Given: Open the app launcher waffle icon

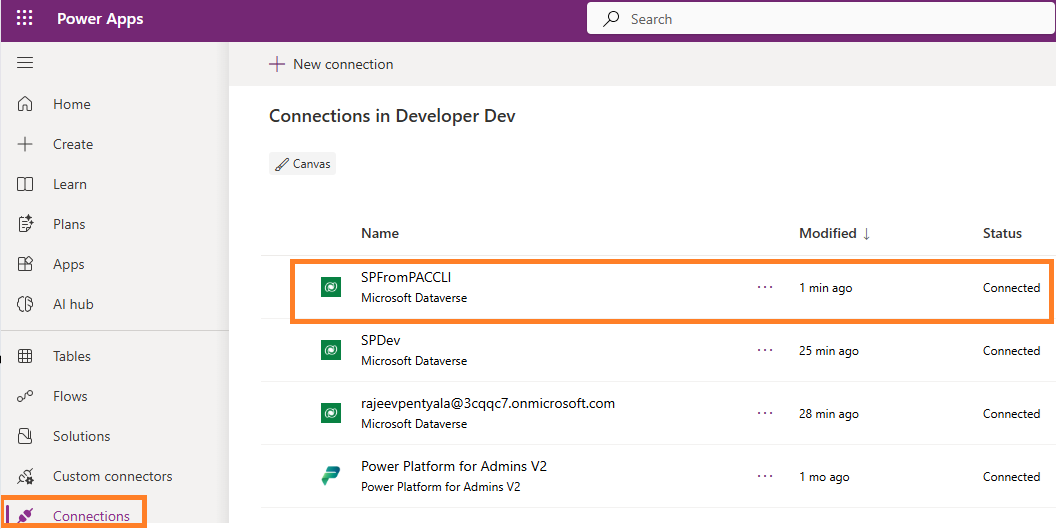Looking at the screenshot, I should pos(25,19).
